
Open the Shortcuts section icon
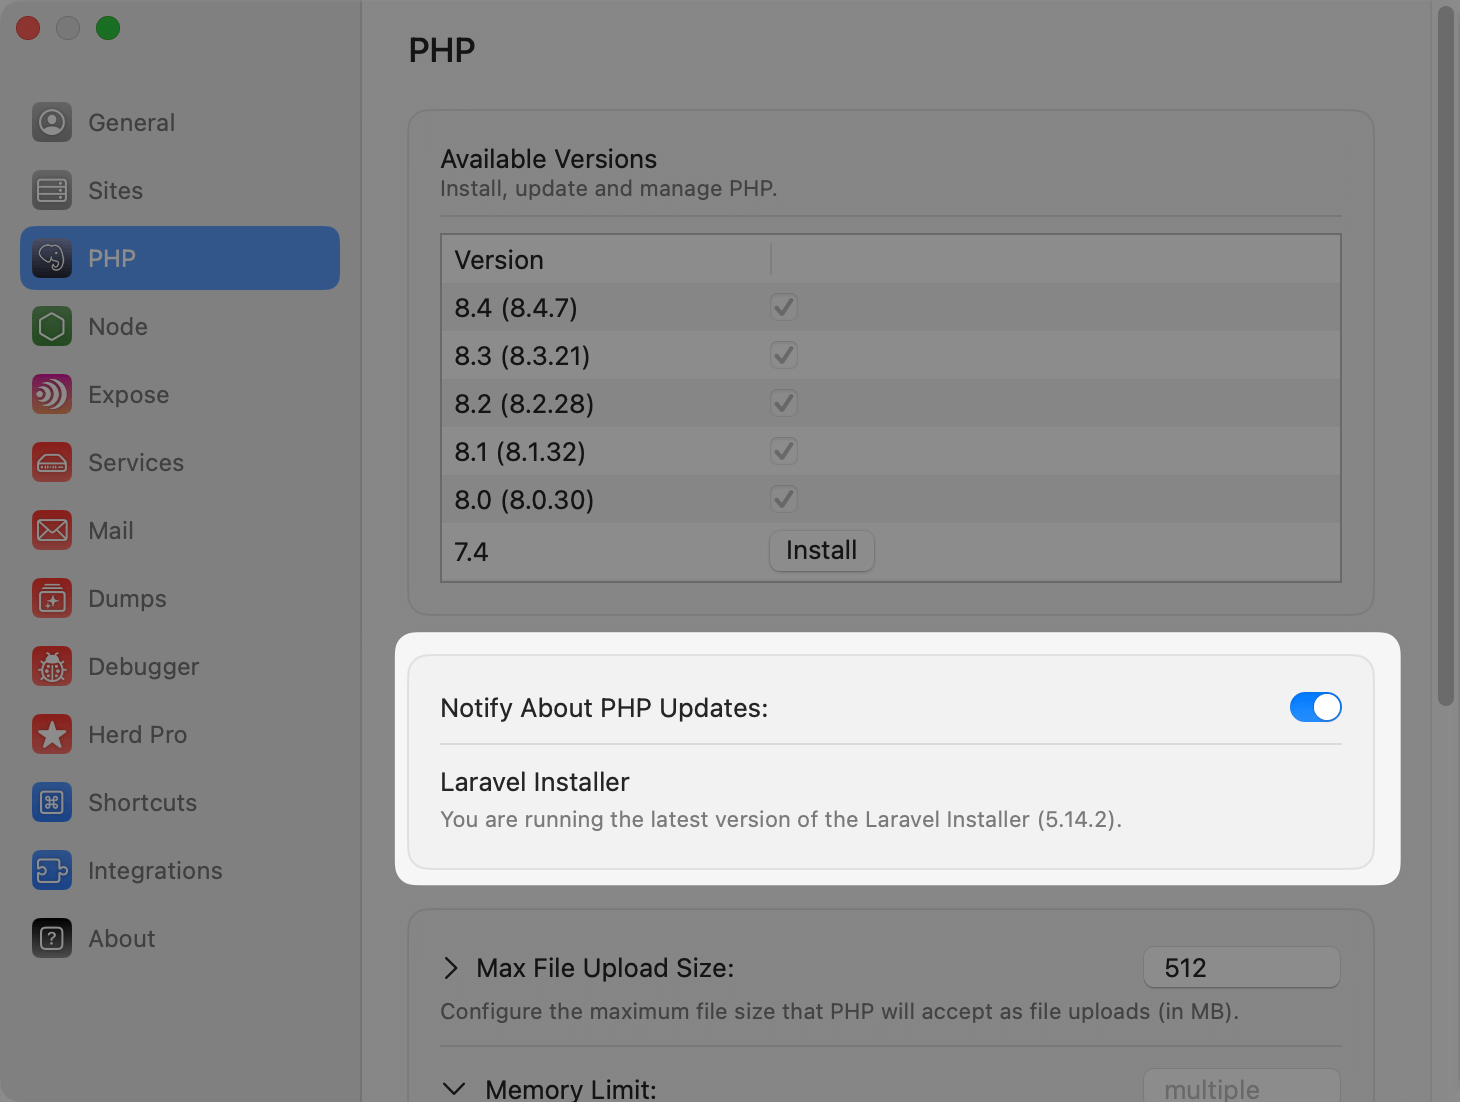[52, 802]
